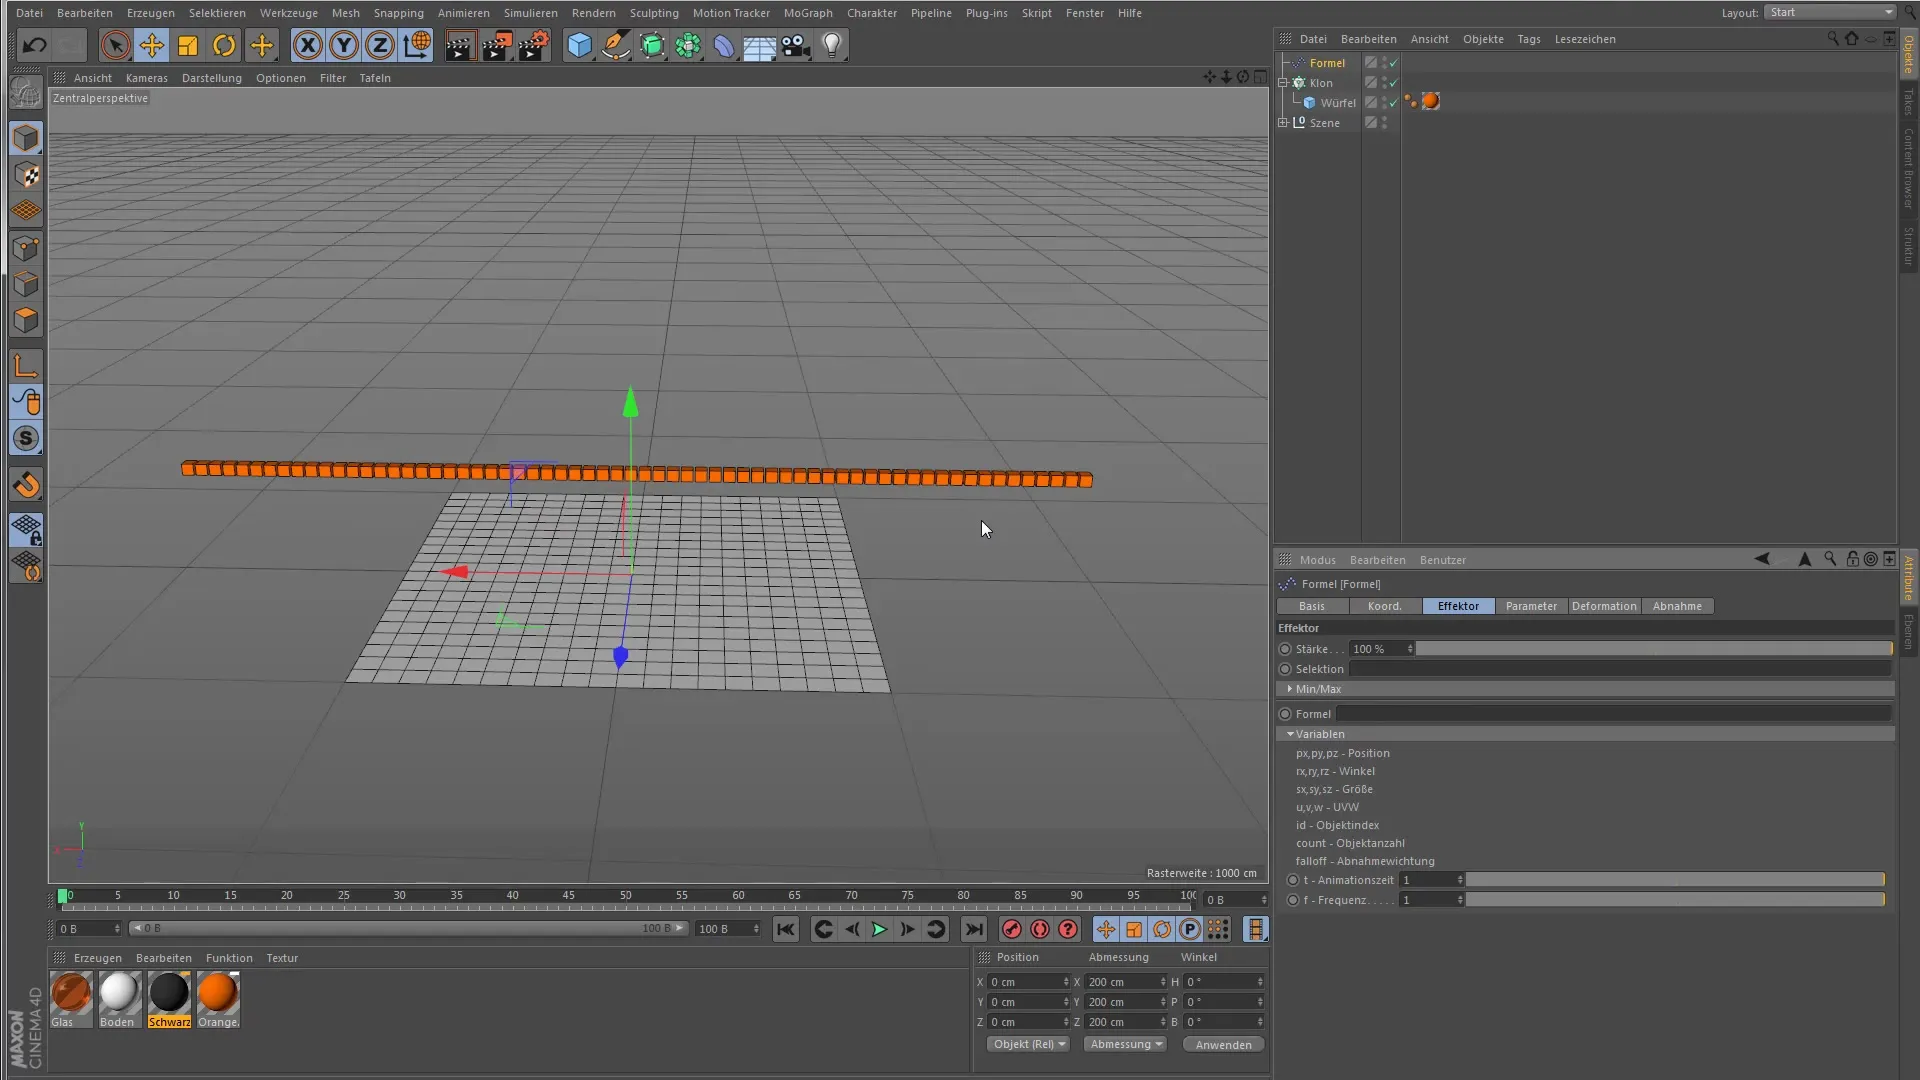Screen dimensions: 1920x1080
Task: Add a floor environment icon
Action: point(759,45)
